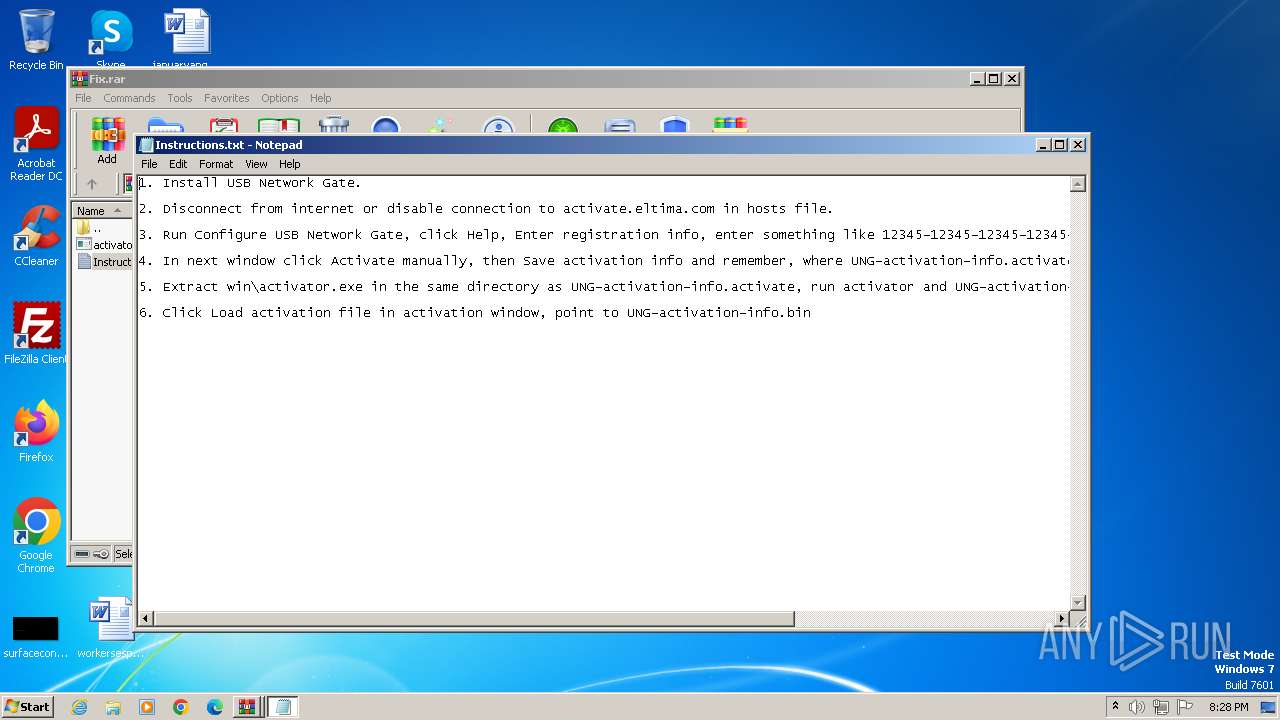The width and height of the screenshot is (1280, 720).
Task: Click Notepad horizontal scrollbar right arrow
Action: point(1062,619)
